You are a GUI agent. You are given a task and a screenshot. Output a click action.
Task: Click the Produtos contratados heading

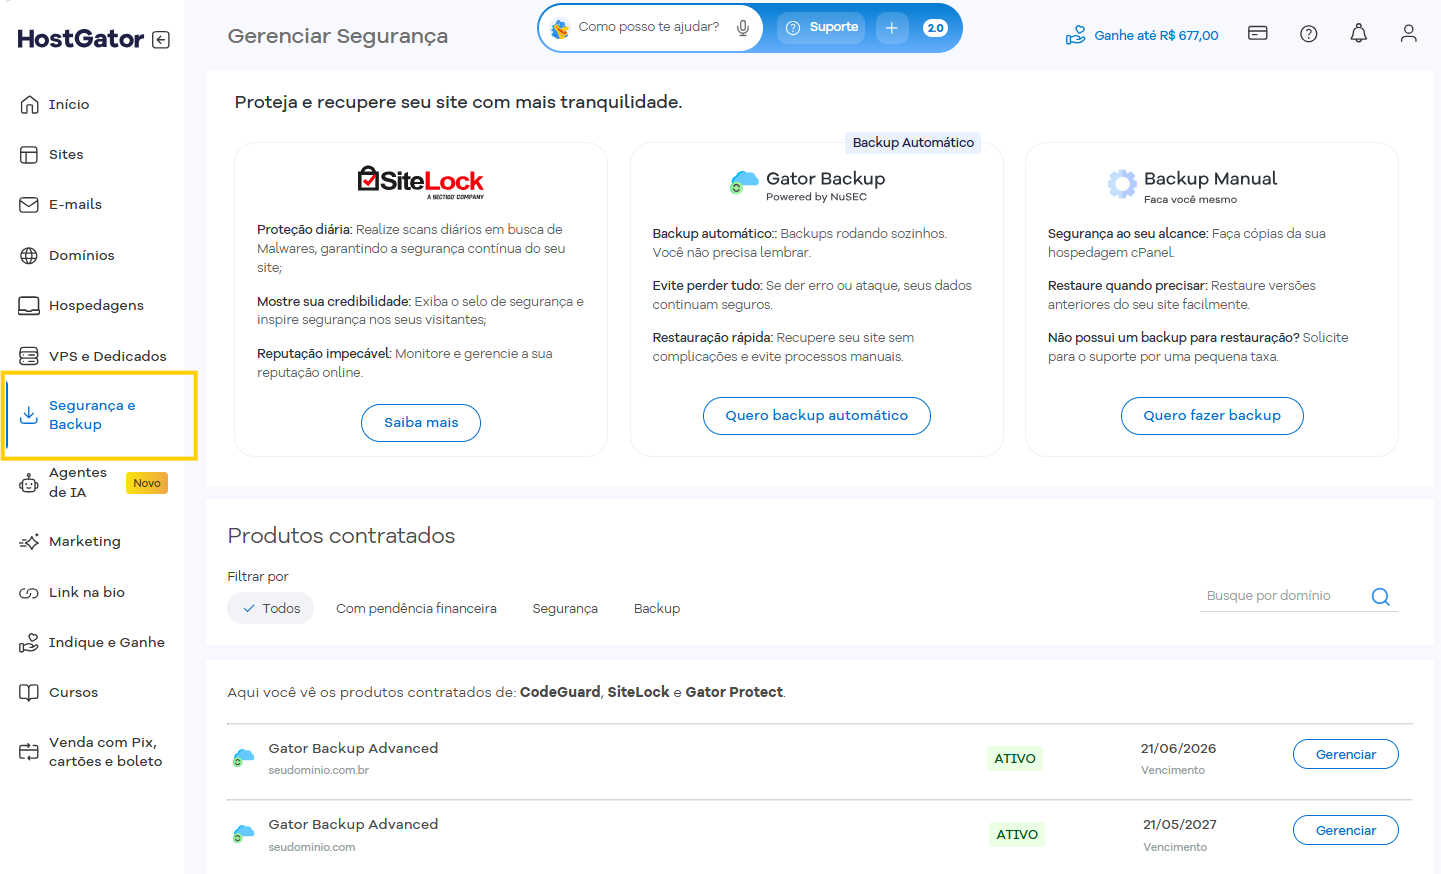click(341, 536)
